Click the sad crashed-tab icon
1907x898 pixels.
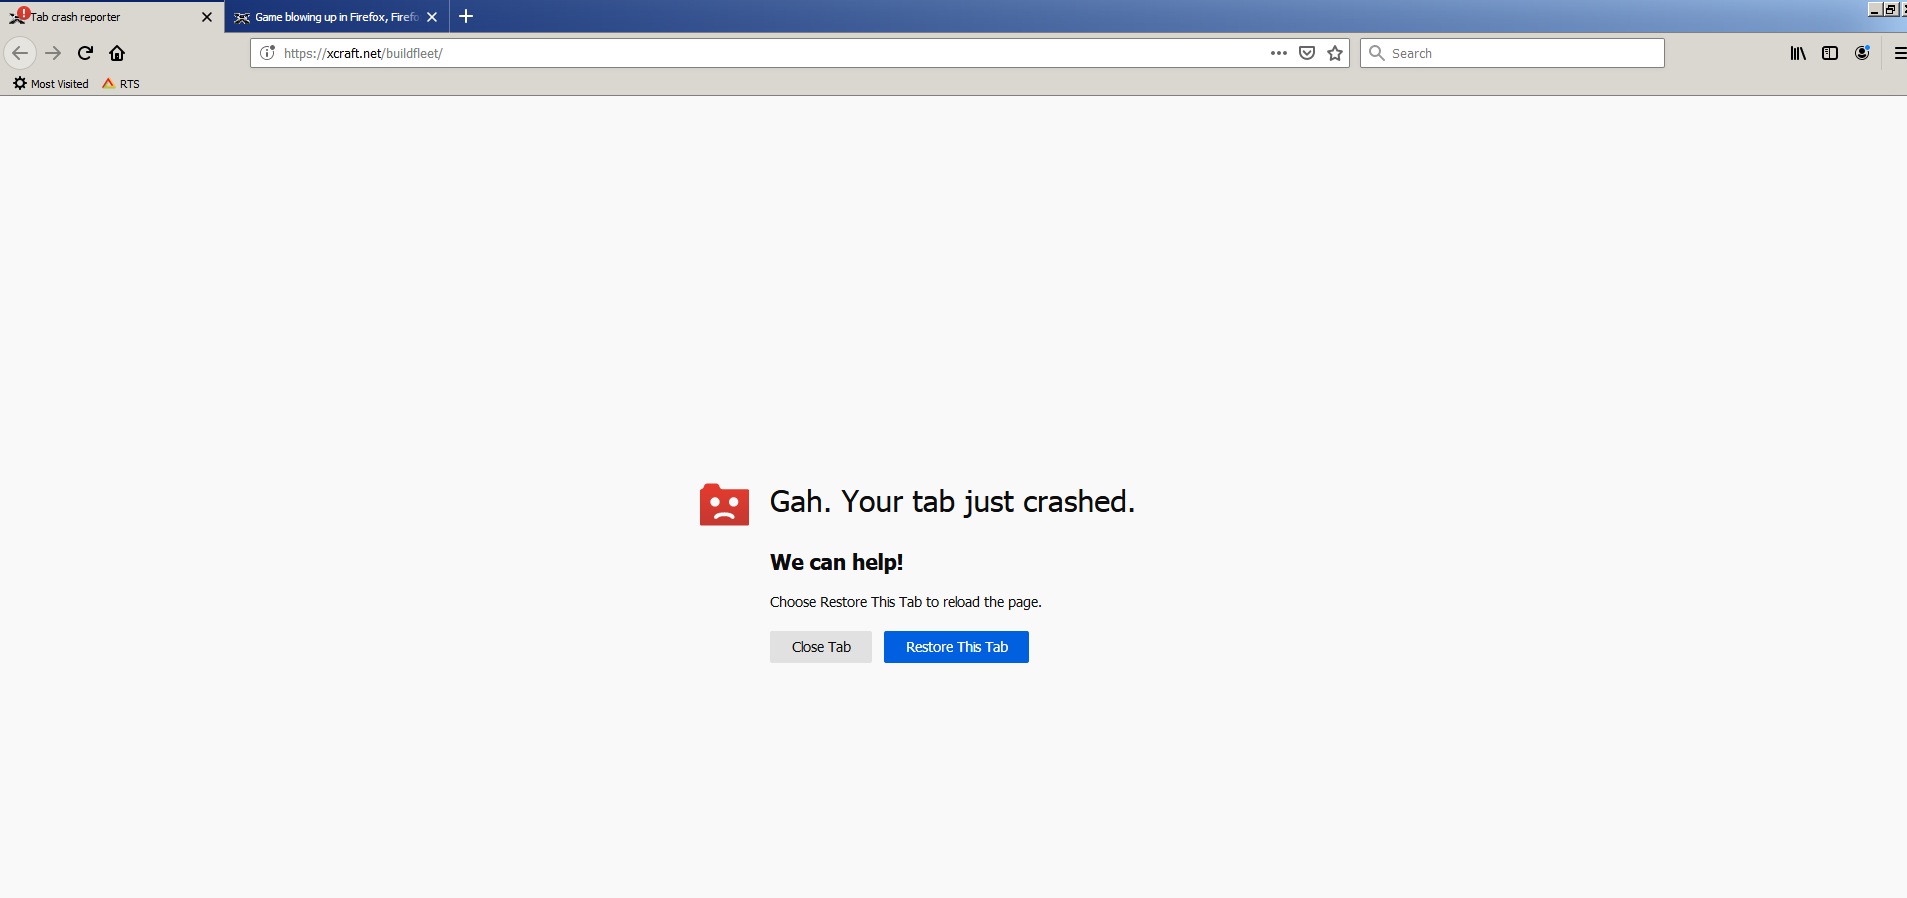click(x=724, y=504)
